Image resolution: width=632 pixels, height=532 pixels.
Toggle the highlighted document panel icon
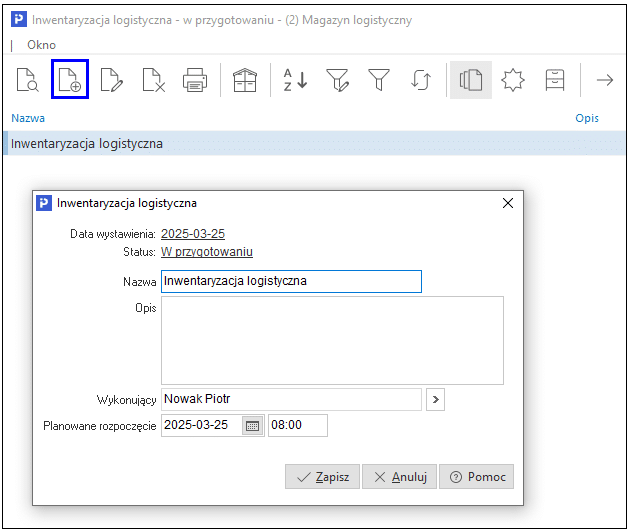point(471,80)
